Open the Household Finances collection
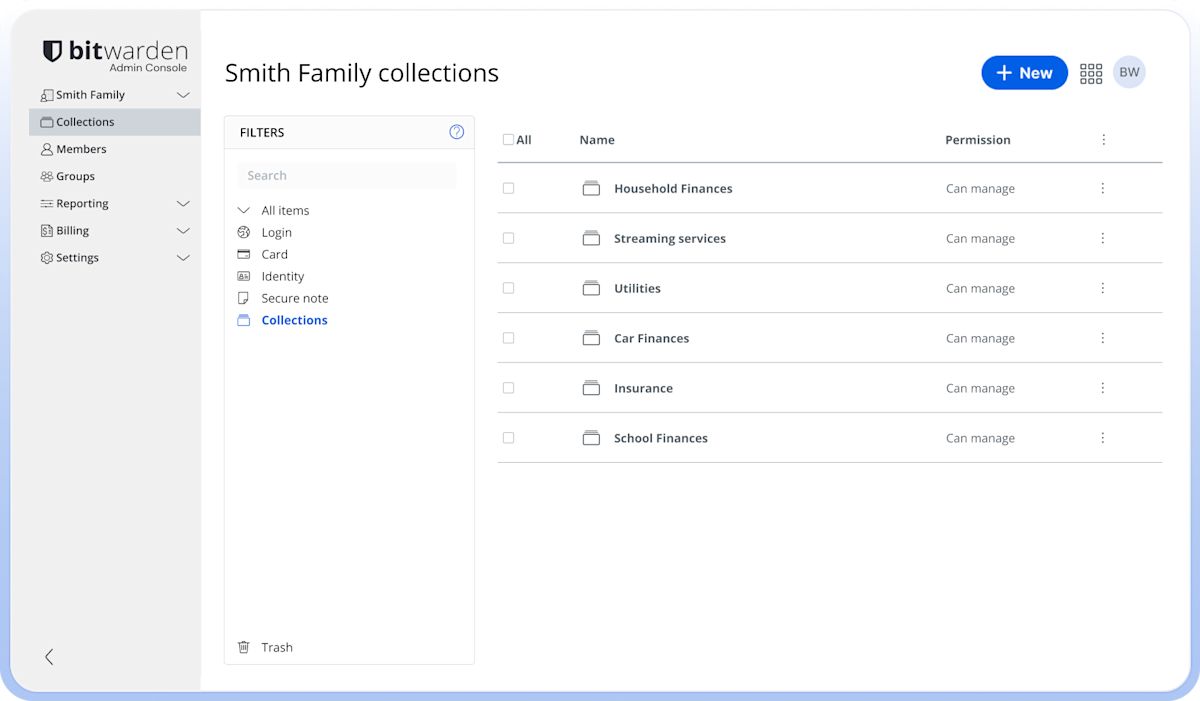Screen dimensions: 1200x701 [x=672, y=188]
